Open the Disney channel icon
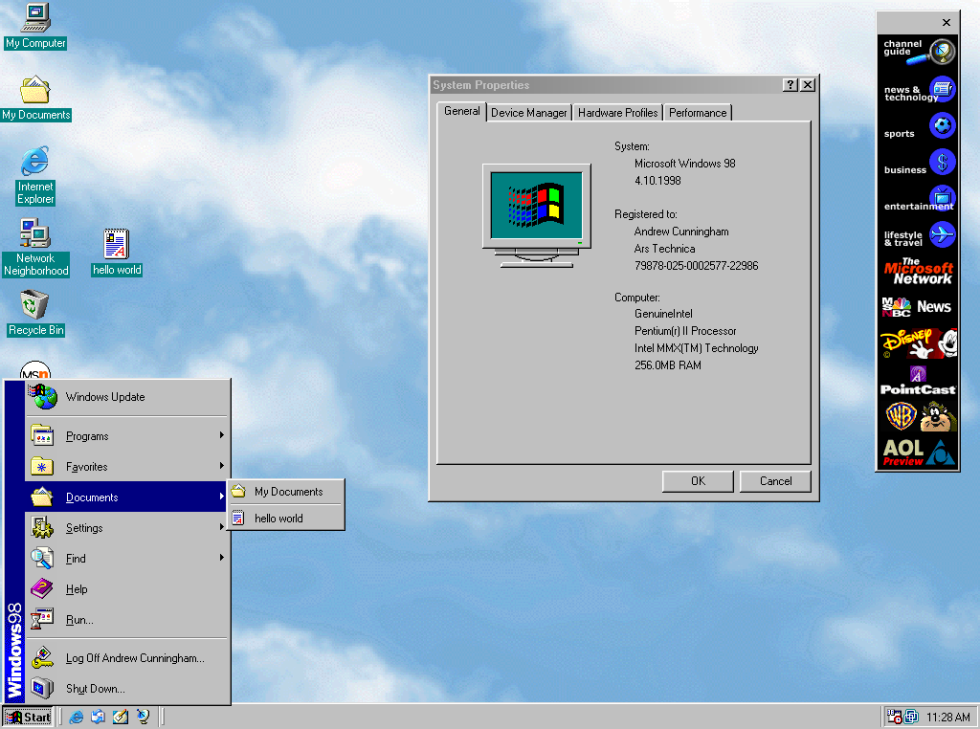Screen dimensions: 980x729 917,343
